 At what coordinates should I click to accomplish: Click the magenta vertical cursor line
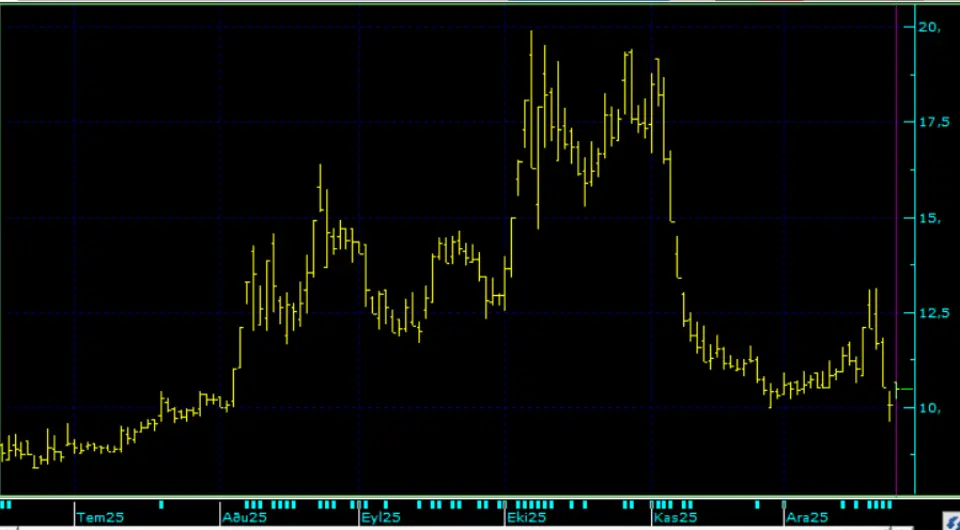pyautogui.click(x=896, y=250)
